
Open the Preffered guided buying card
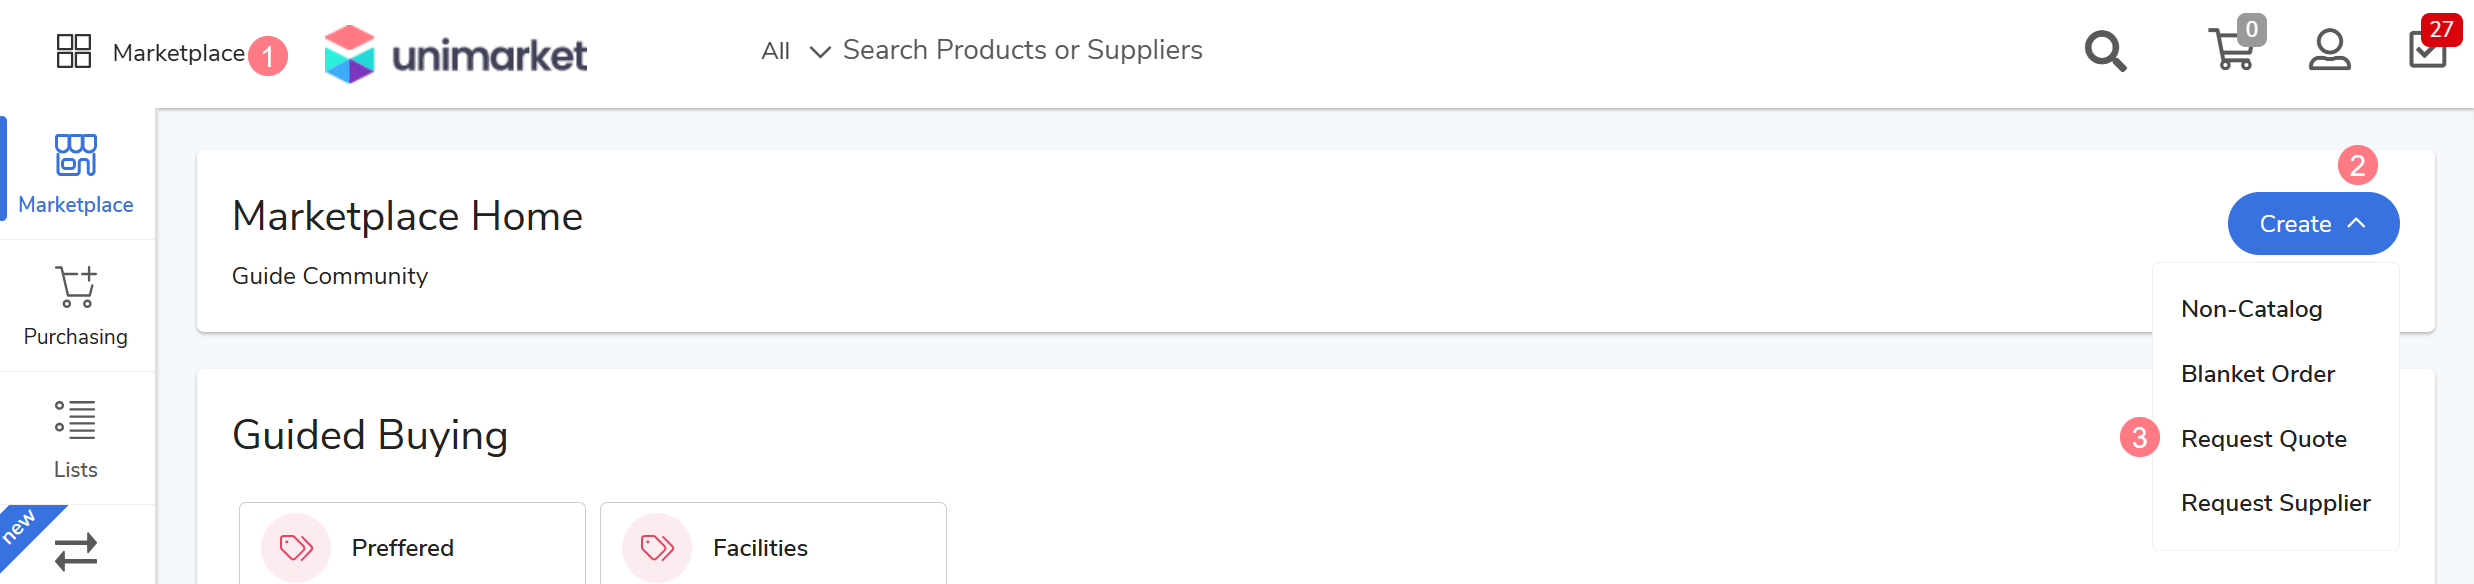click(412, 546)
